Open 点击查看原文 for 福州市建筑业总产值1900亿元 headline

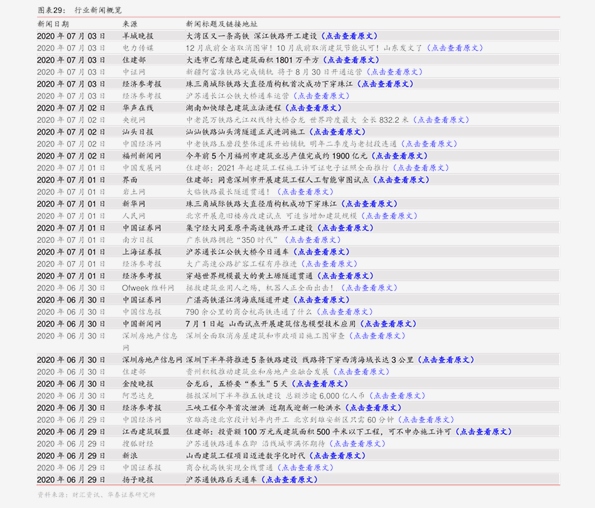[400, 156]
